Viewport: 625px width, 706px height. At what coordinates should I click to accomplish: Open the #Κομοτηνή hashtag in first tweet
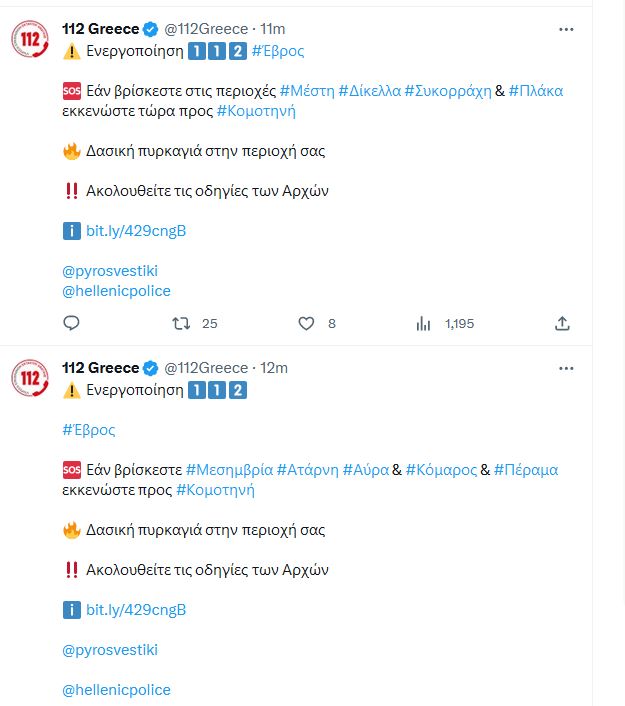[255, 111]
